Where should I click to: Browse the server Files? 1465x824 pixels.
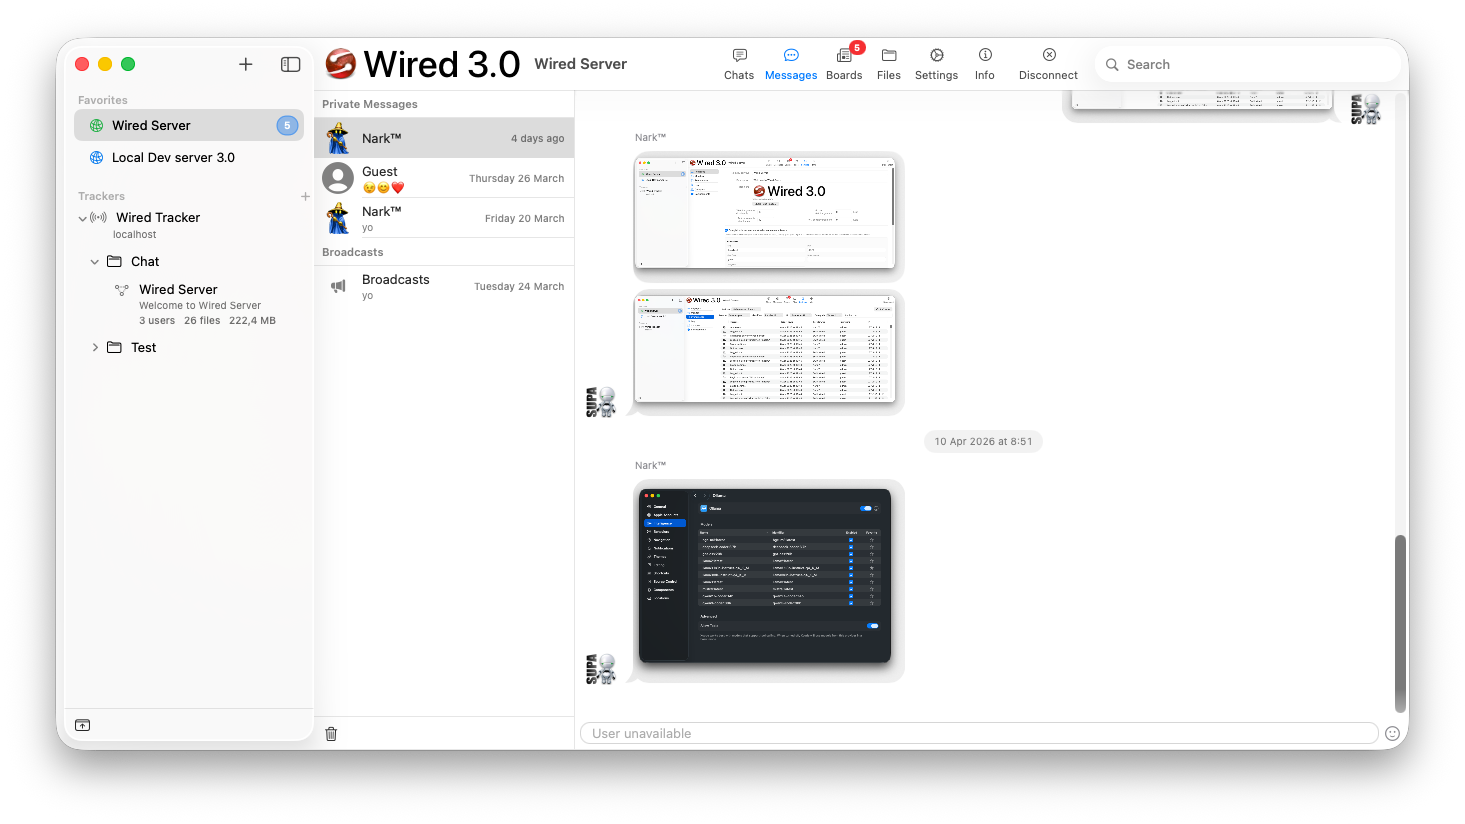tap(888, 63)
